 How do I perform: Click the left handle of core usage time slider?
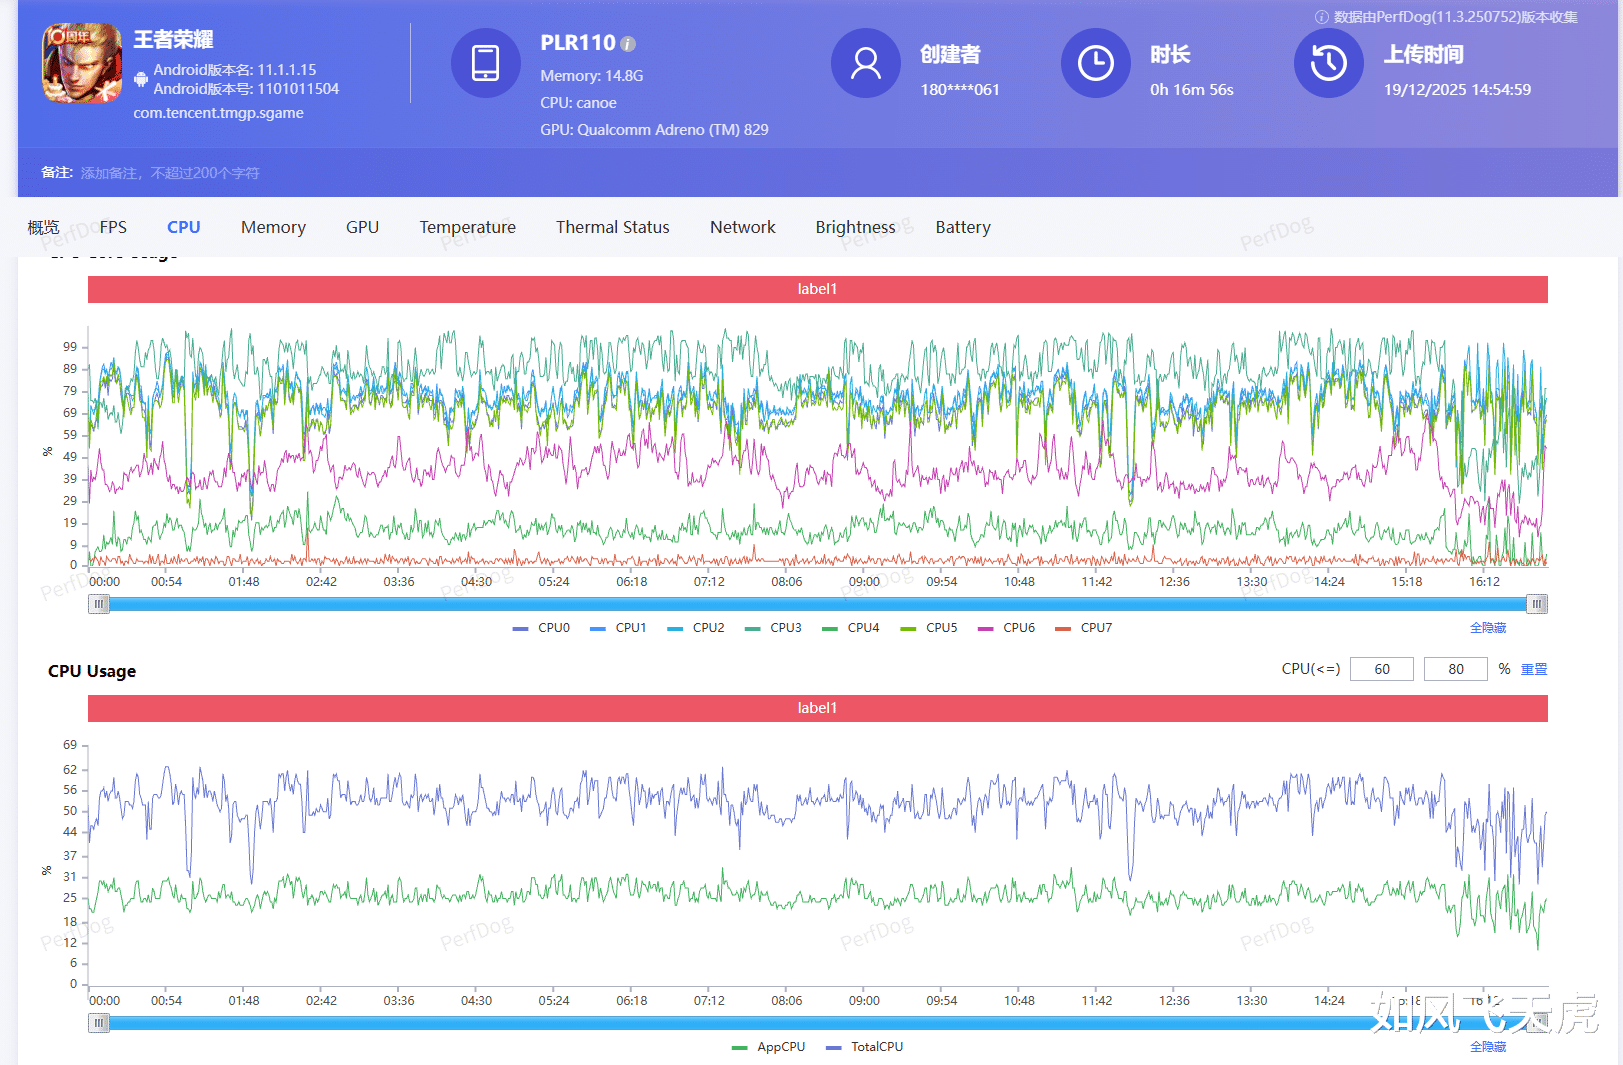[98, 604]
